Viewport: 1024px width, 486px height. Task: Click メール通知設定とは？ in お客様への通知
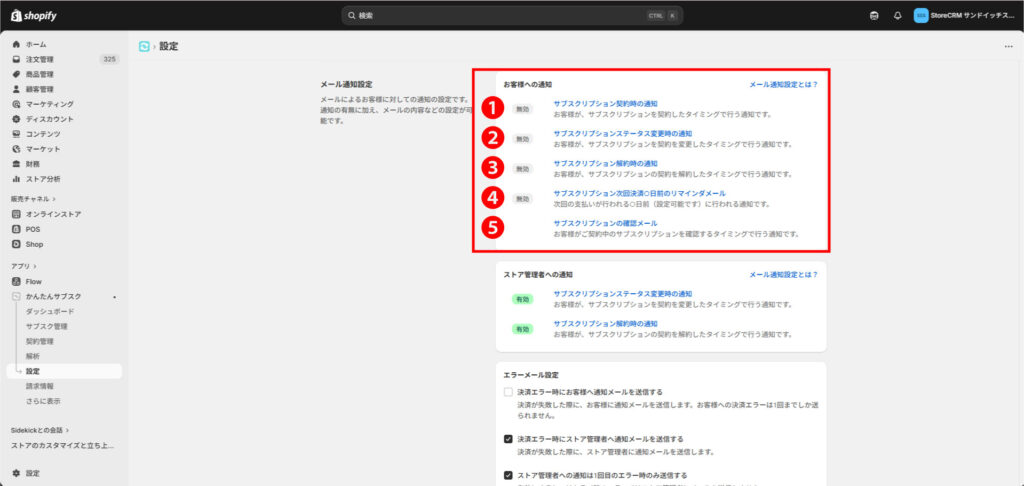(783, 85)
